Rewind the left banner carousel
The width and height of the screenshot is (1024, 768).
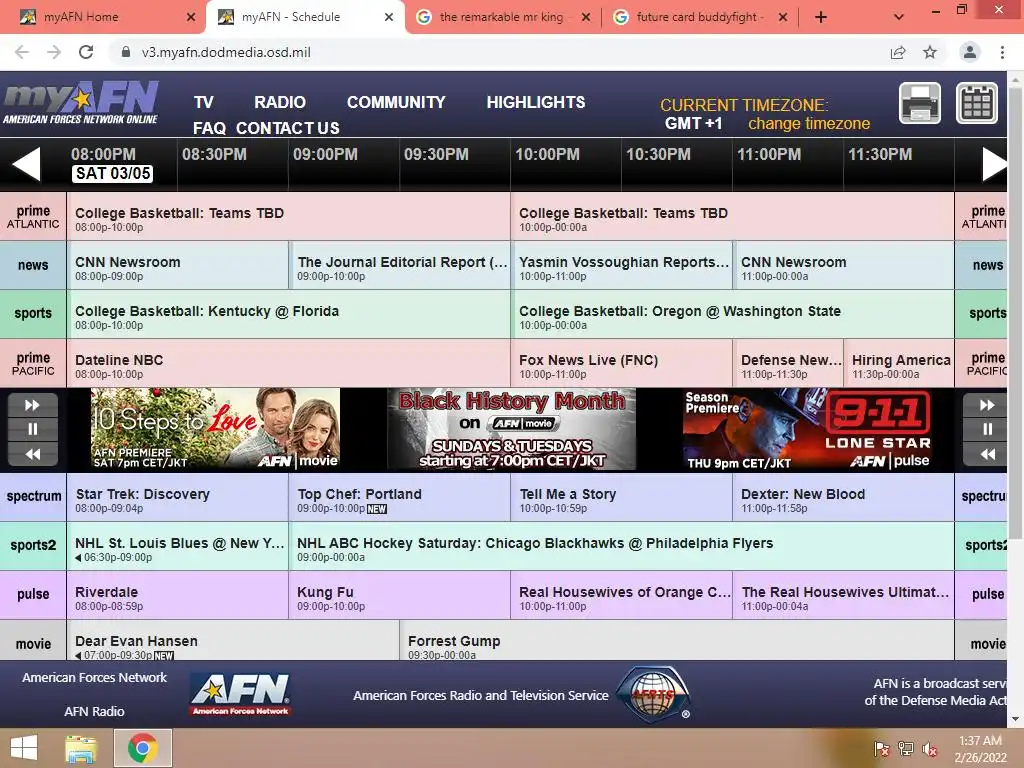33,454
